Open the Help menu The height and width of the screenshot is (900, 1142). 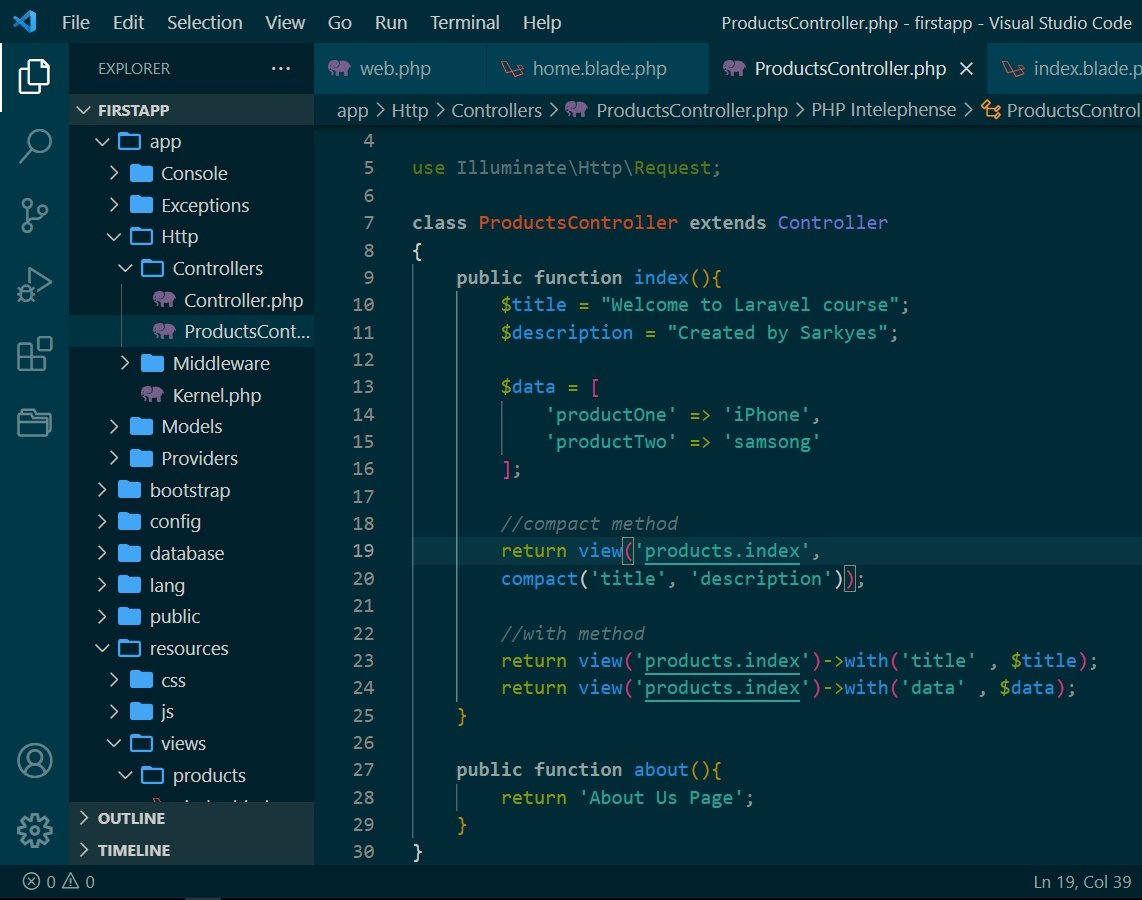point(542,23)
